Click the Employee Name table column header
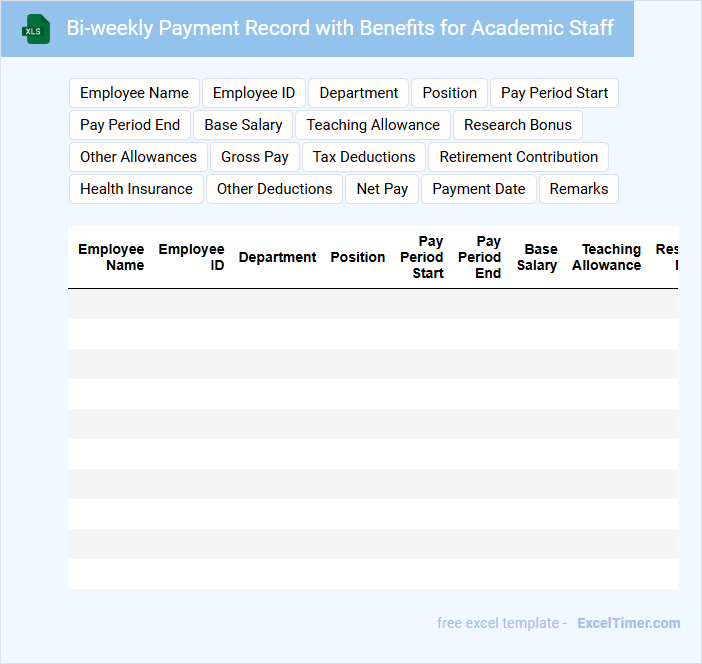Screen dimensions: 702x664 111,257
